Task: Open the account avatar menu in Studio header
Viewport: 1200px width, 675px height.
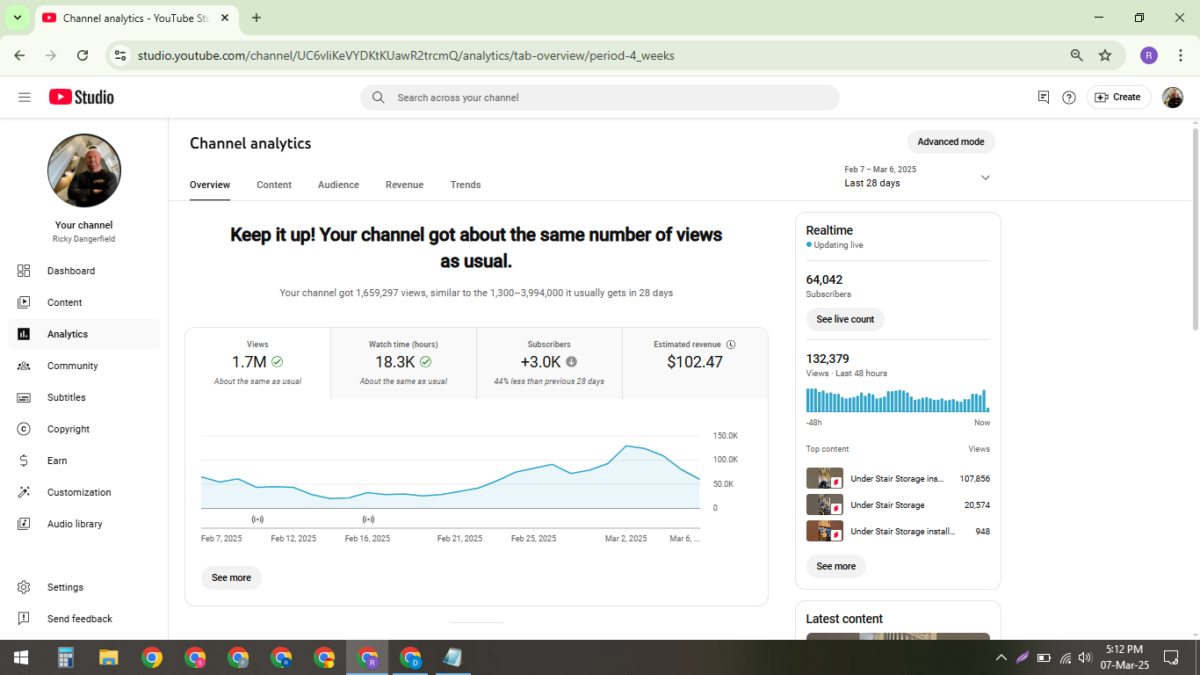Action: pos(1172,97)
